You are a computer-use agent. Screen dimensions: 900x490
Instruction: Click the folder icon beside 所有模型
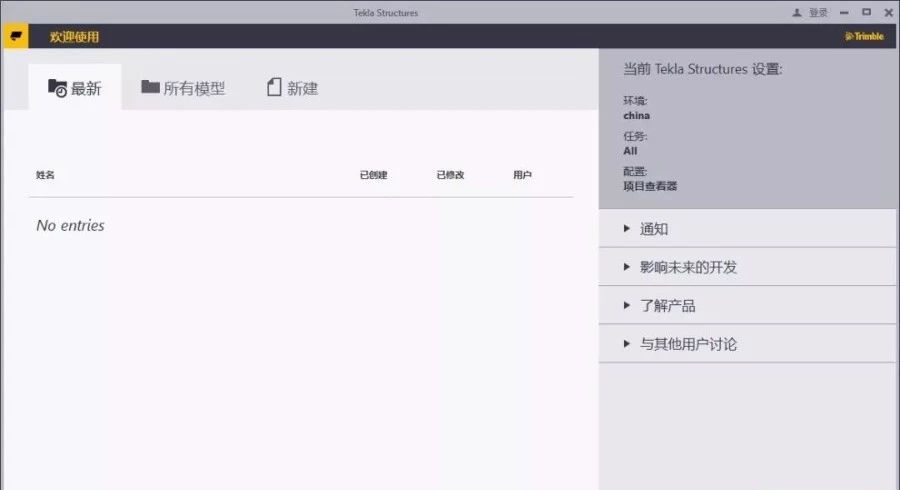[x=150, y=87]
